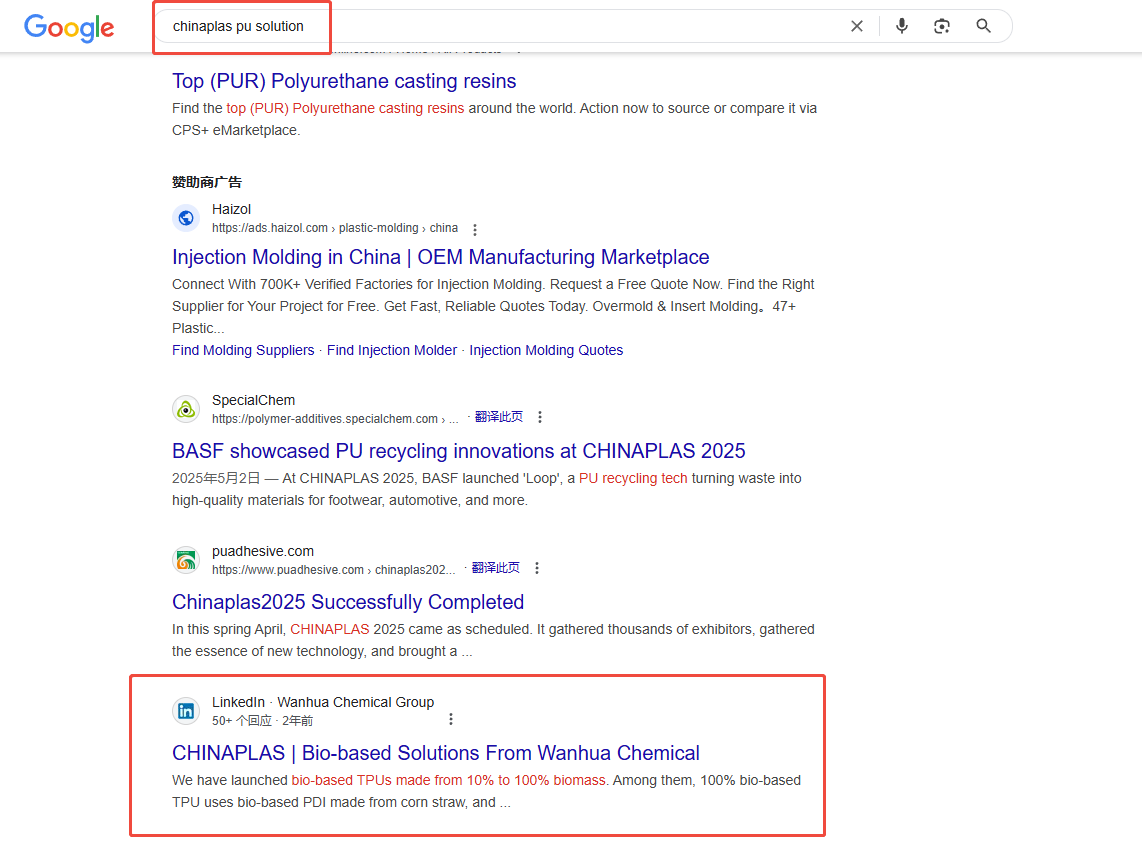Open more options for Haizol ad
Screen dimensions: 1142x844
coord(475,229)
